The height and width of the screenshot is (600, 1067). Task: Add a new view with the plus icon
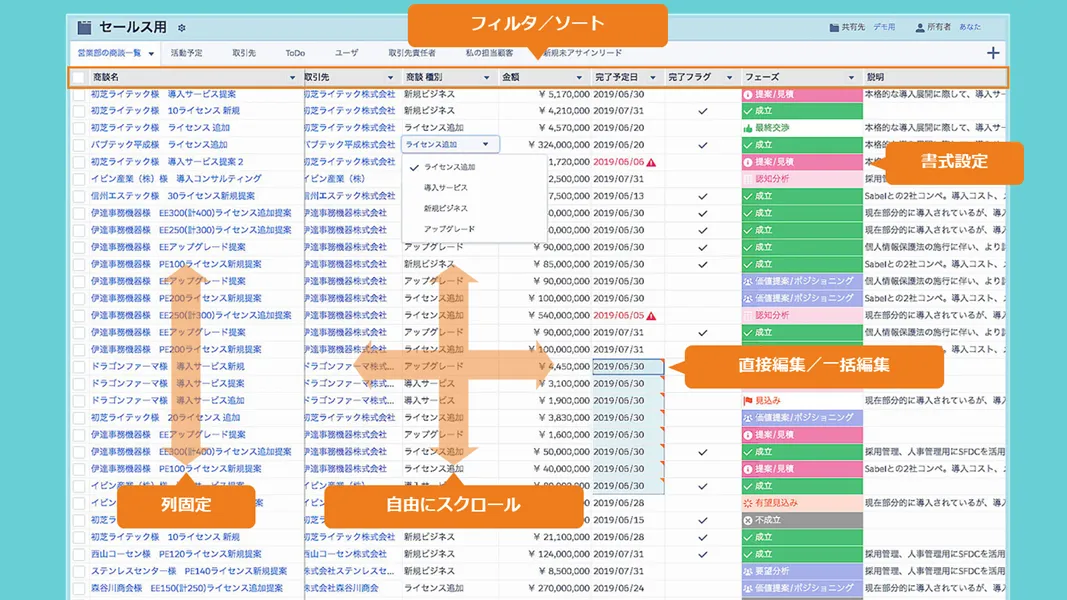(993, 53)
